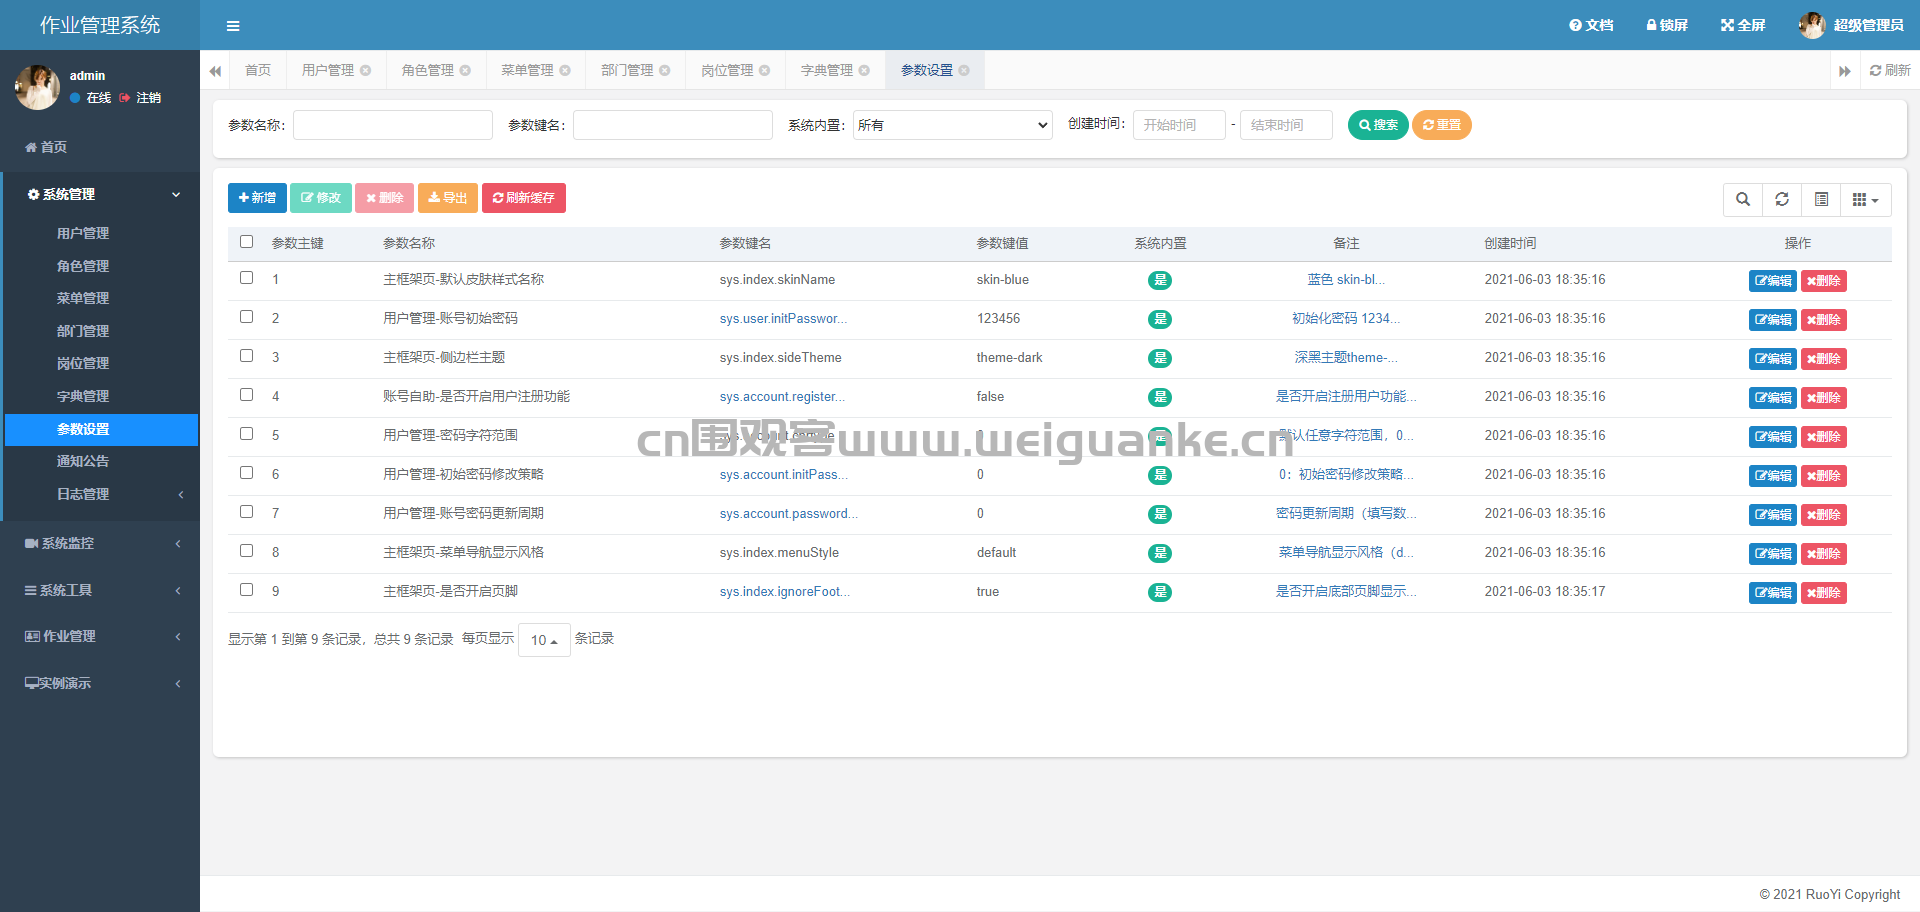Click the green 搜索 search button
1920x912 pixels.
tap(1378, 125)
